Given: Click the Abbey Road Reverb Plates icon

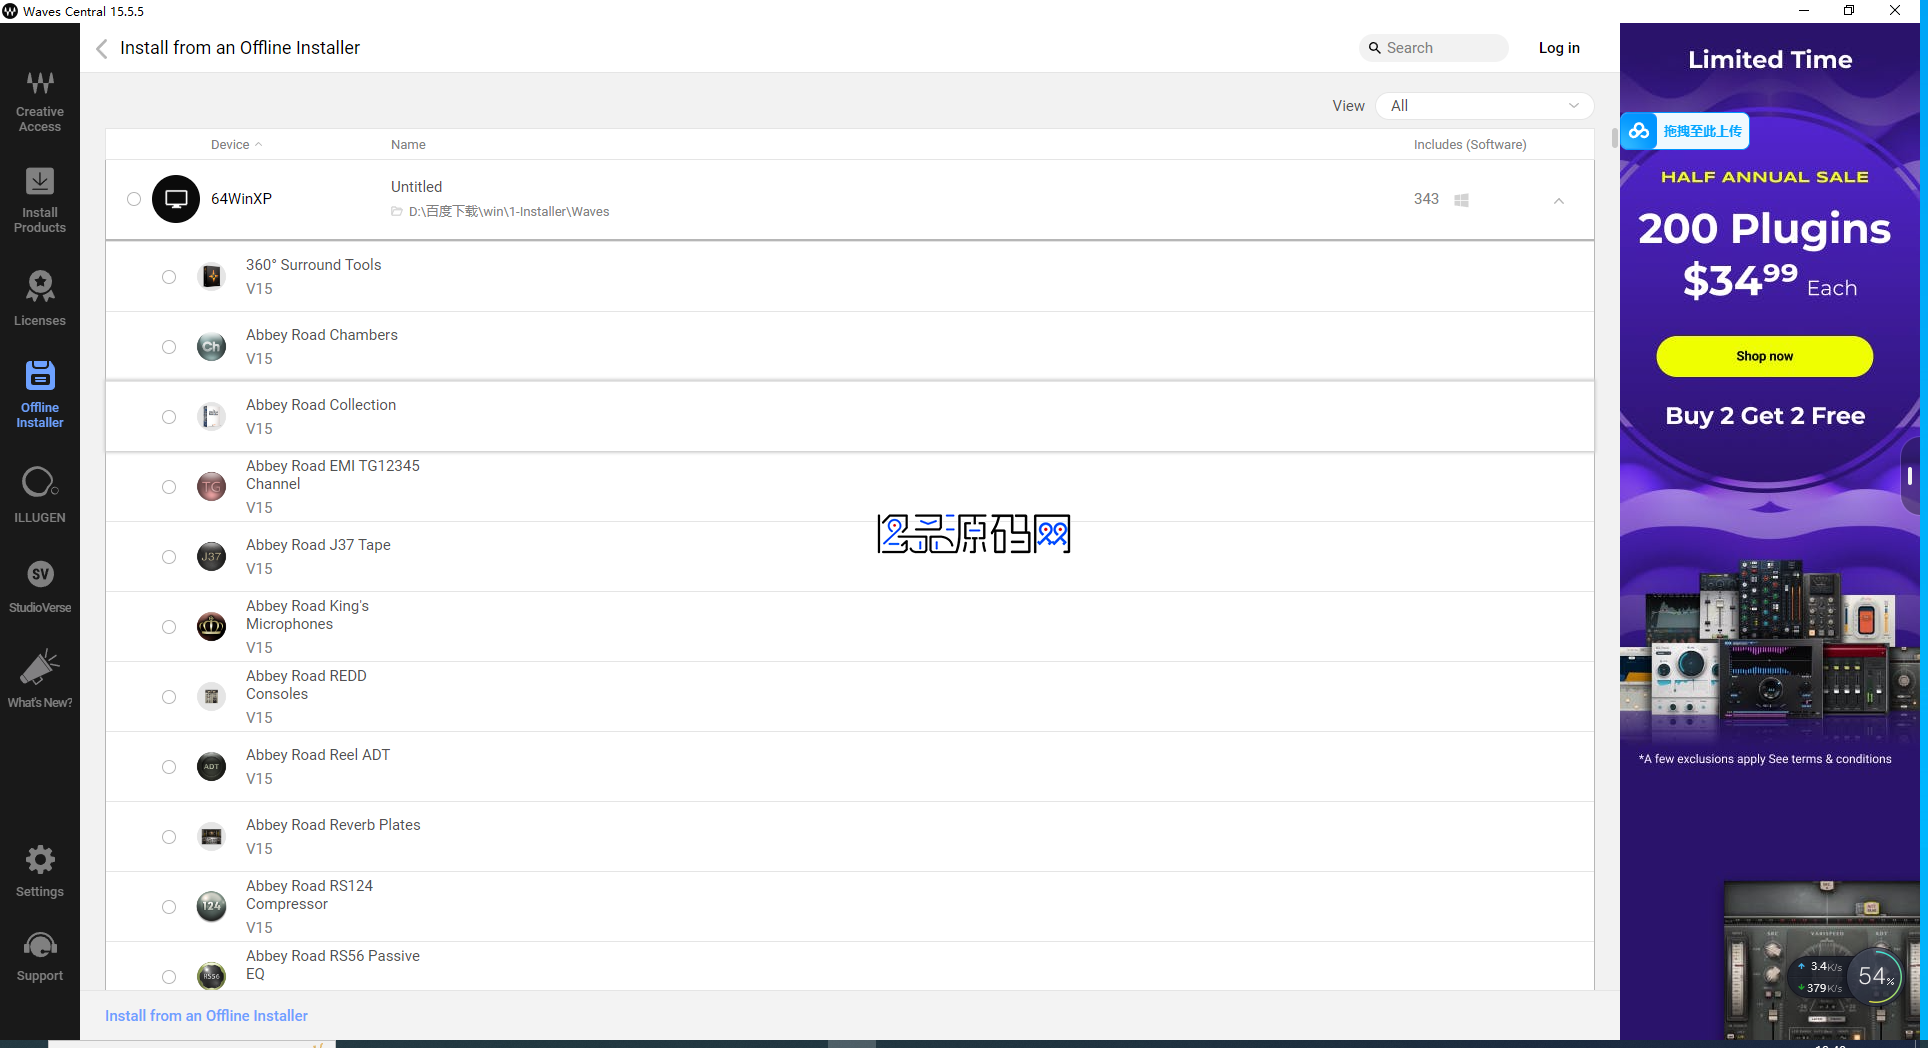Looking at the screenshot, I should [x=211, y=837].
